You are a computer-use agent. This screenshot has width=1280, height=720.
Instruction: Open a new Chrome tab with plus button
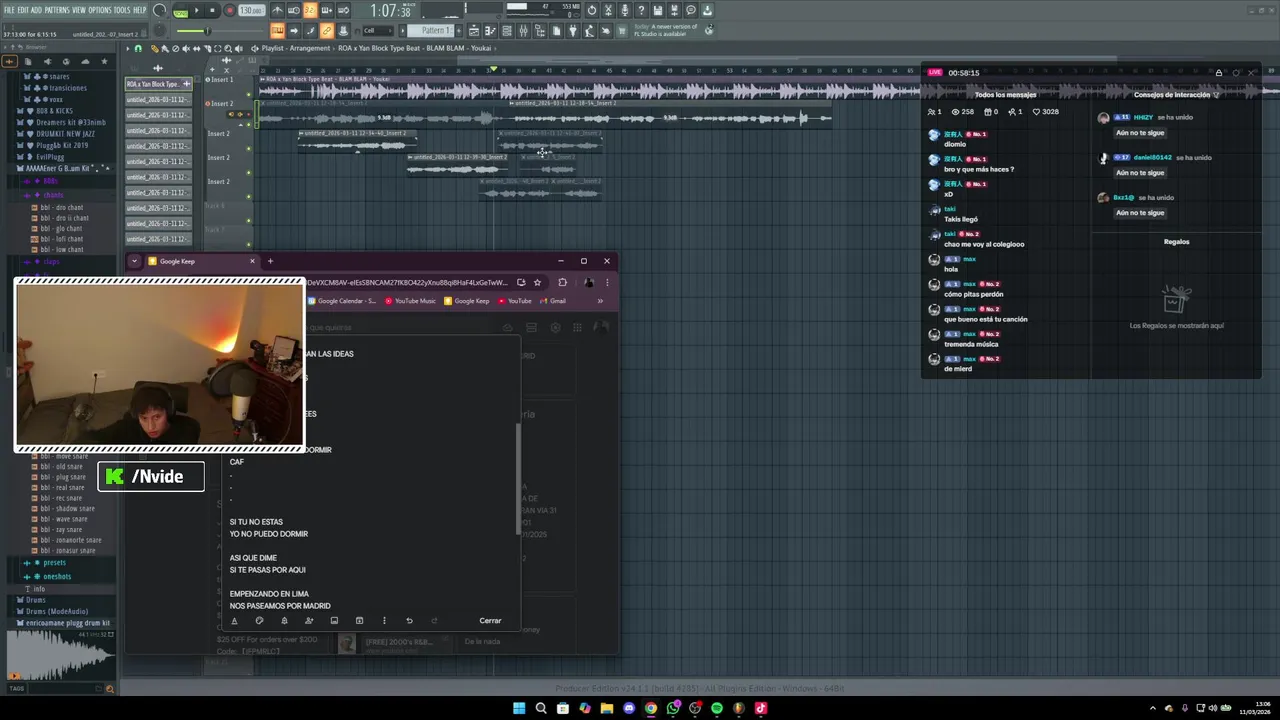click(270, 261)
